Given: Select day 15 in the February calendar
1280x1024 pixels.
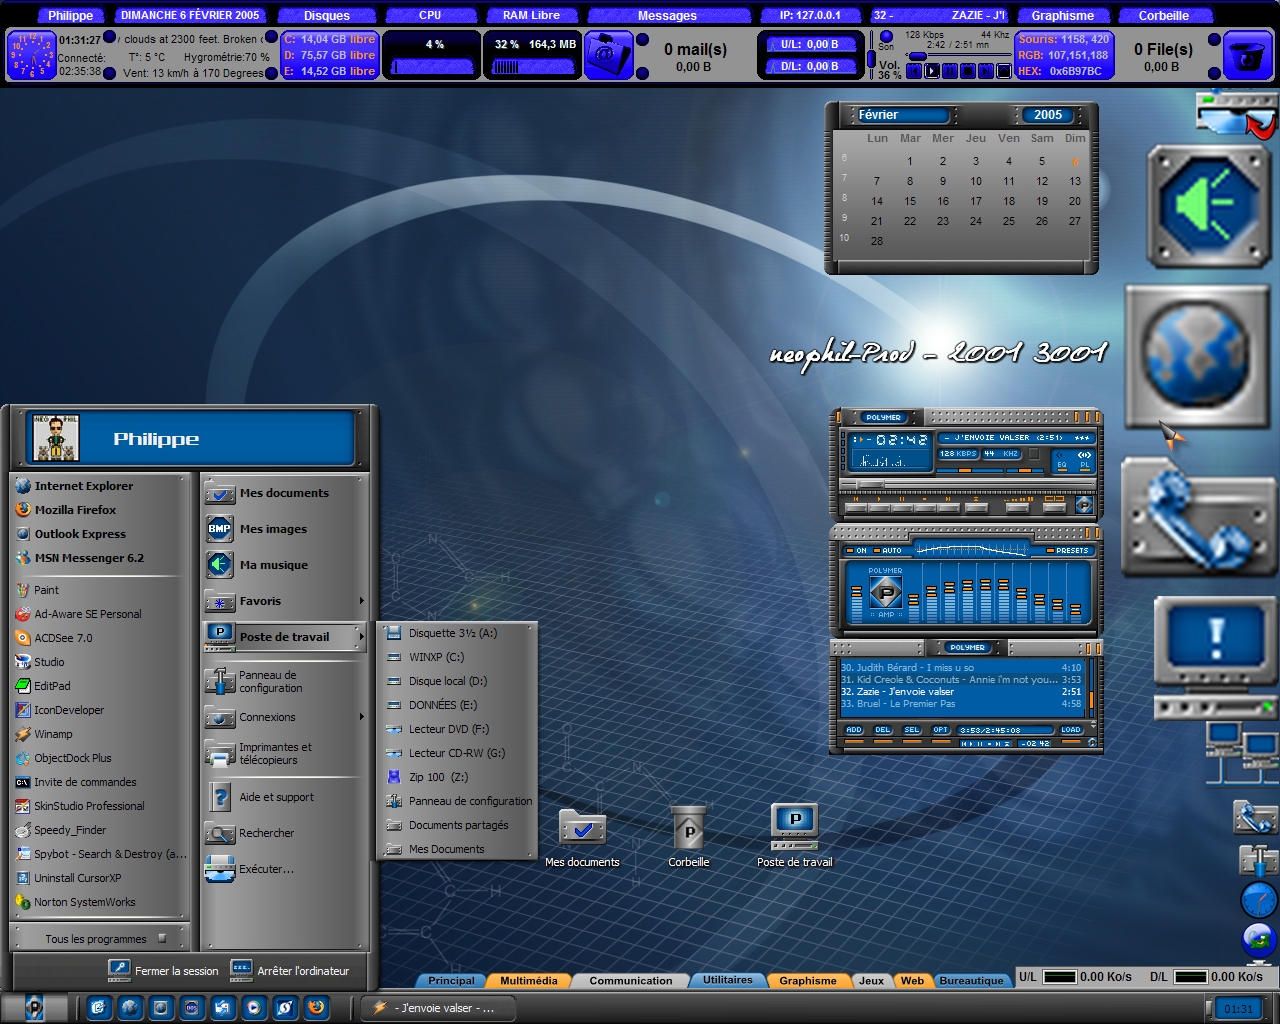Looking at the screenshot, I should (x=910, y=201).
